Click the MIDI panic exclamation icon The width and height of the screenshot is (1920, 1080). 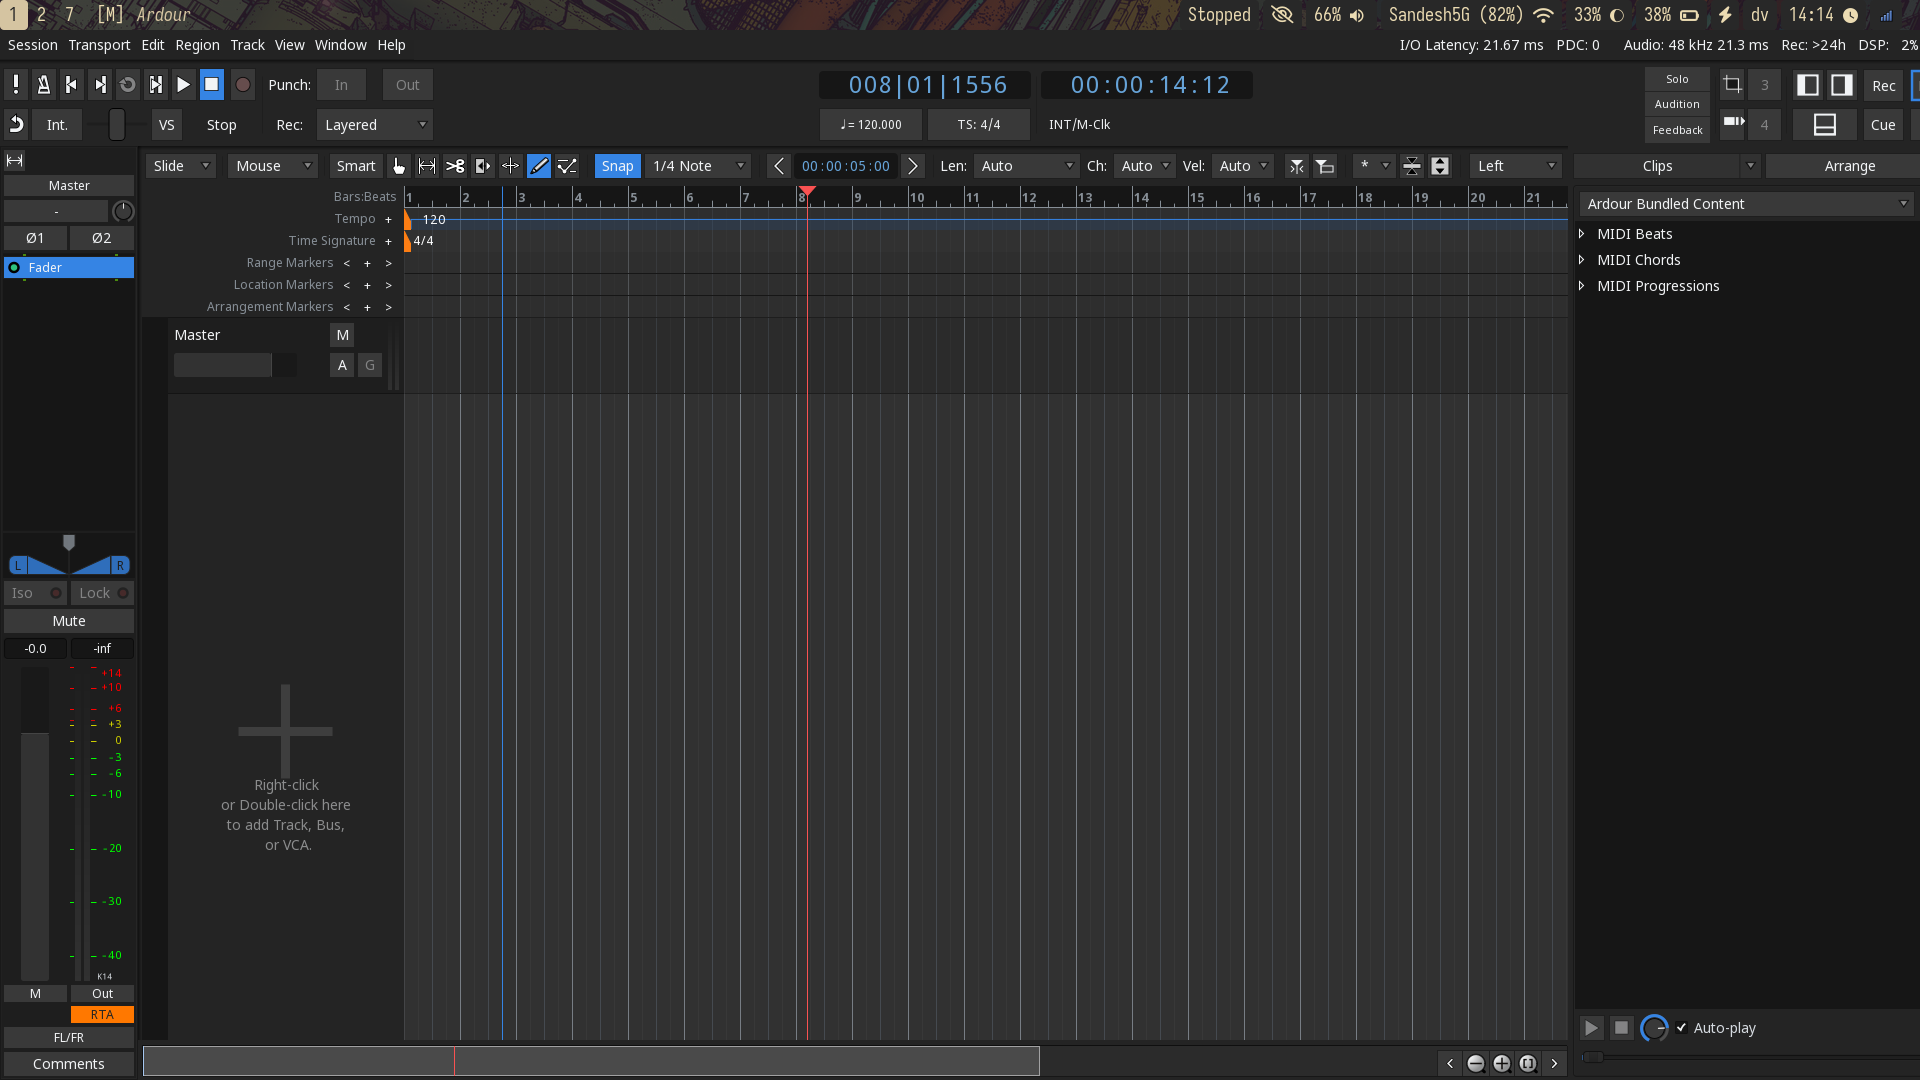pos(16,85)
